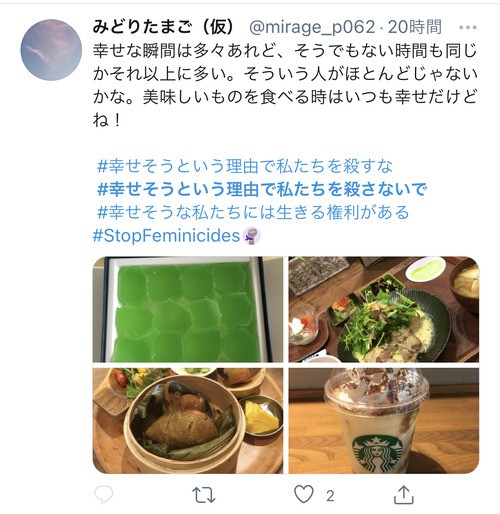Viewport: 500px width, 514px height.
Task: View the bamboo steamer dumpling photo
Action: [x=188, y=420]
